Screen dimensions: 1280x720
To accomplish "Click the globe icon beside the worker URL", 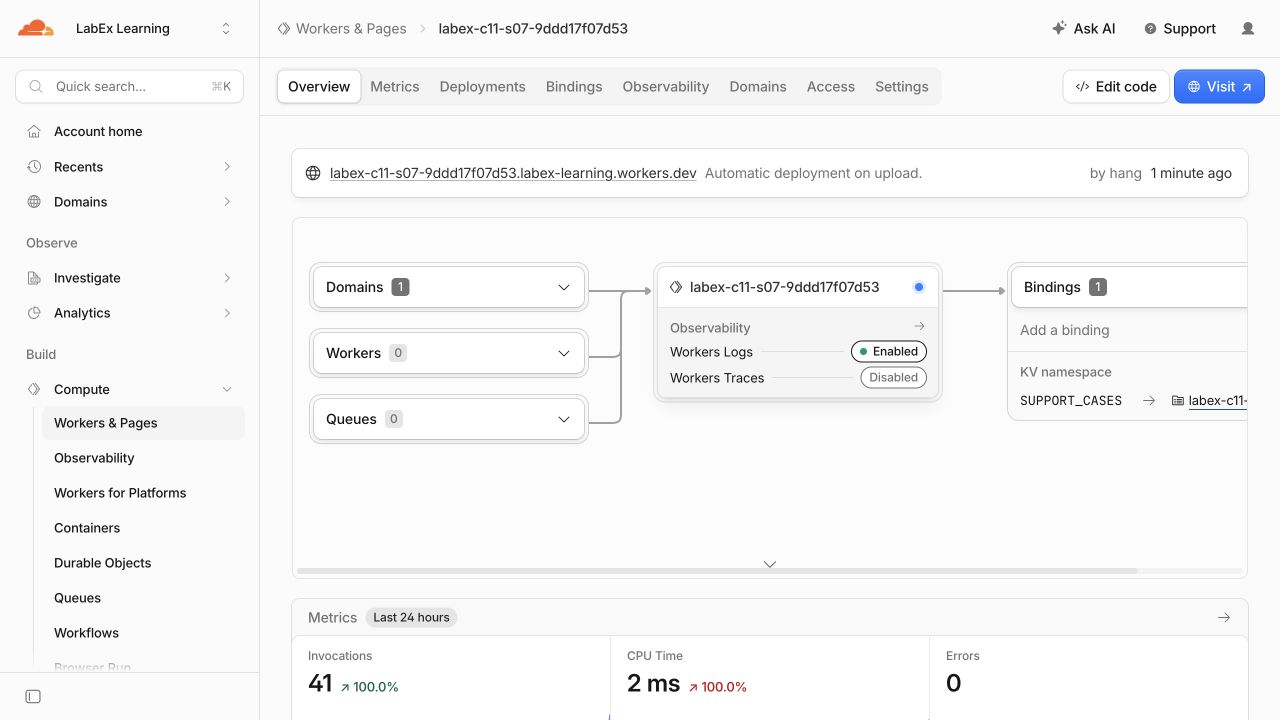I will coord(313,173).
